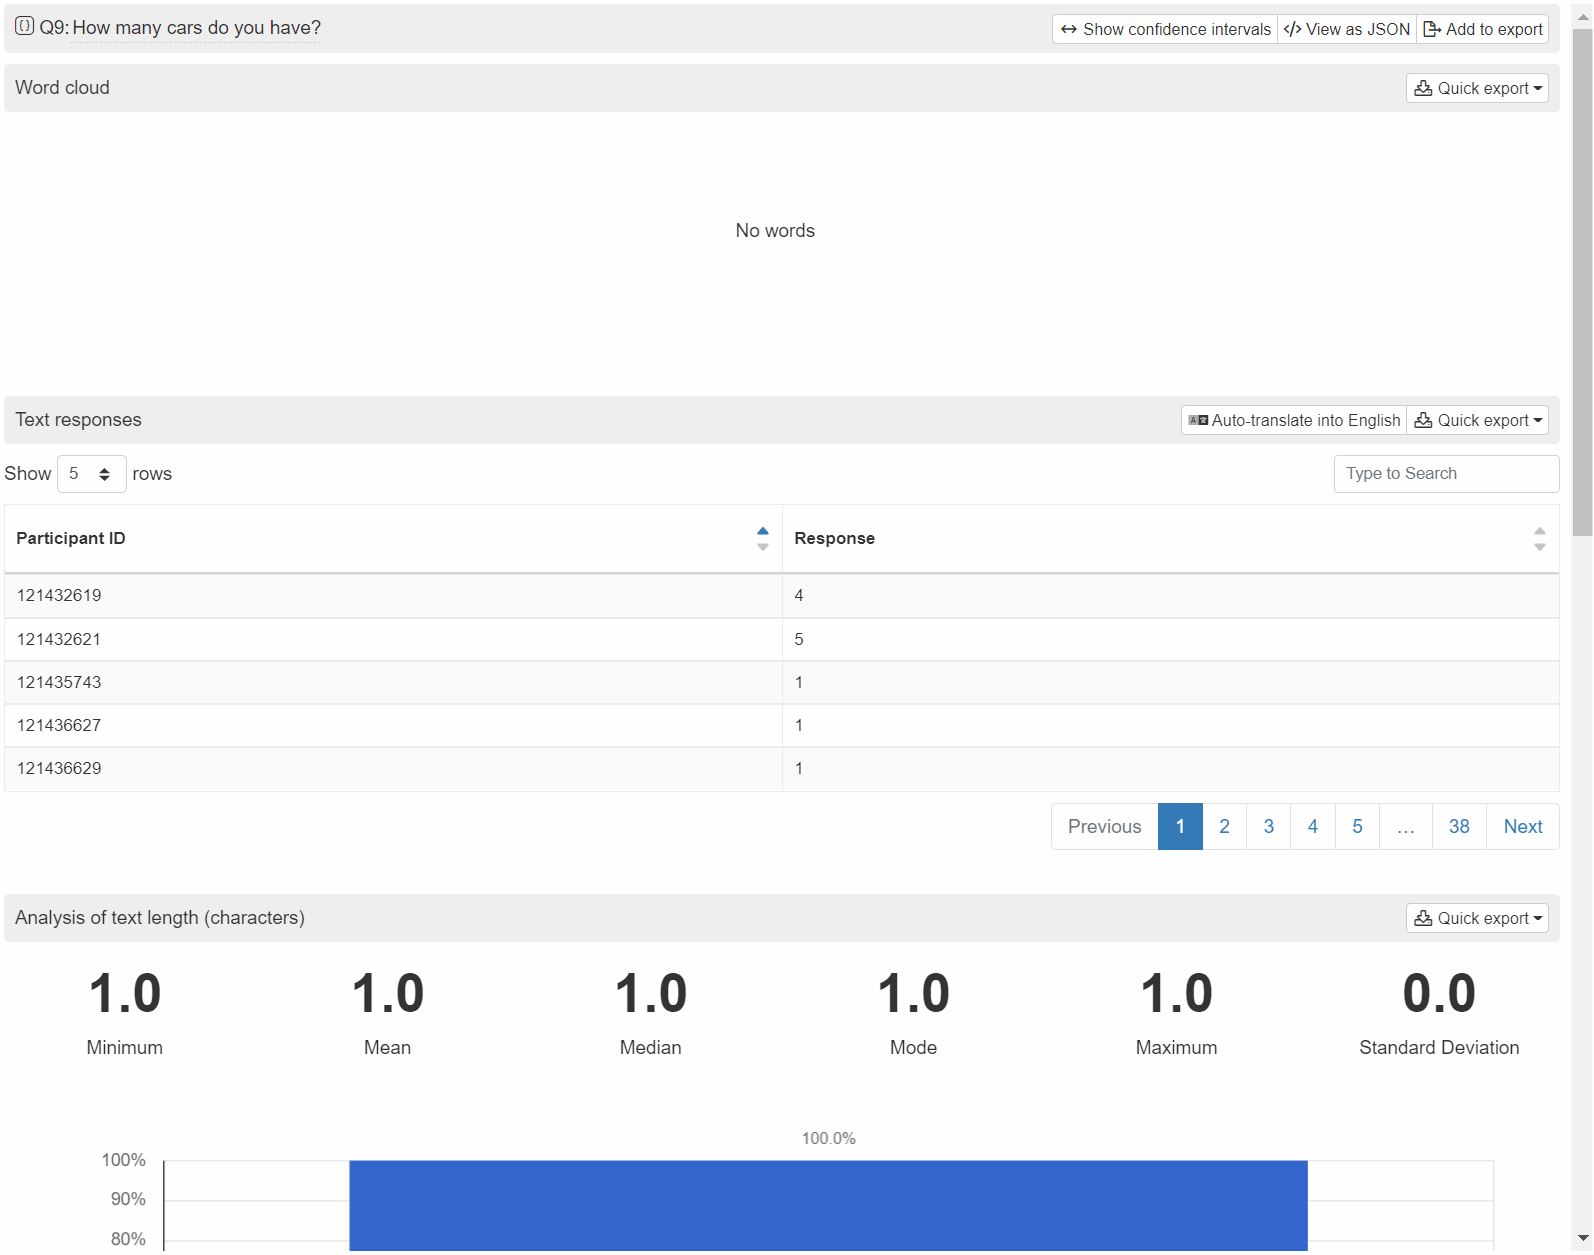Click scrollbar up arrow
Viewport: 1594px width, 1255px height.
coord(1582,15)
